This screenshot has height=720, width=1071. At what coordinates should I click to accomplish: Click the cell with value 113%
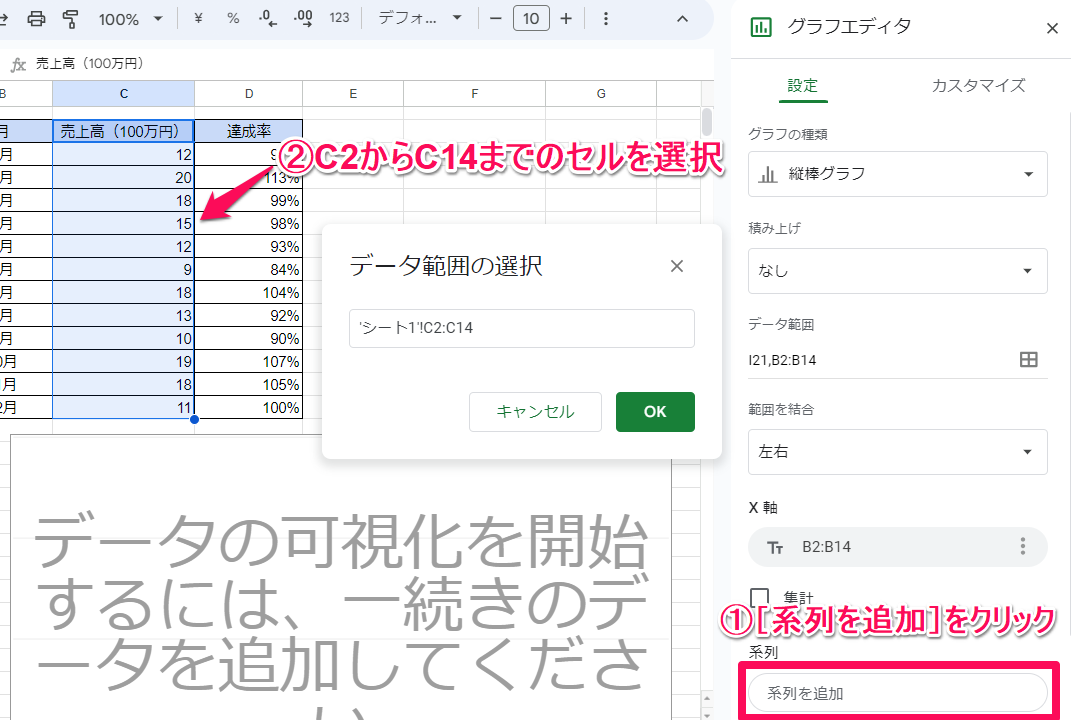tap(249, 178)
